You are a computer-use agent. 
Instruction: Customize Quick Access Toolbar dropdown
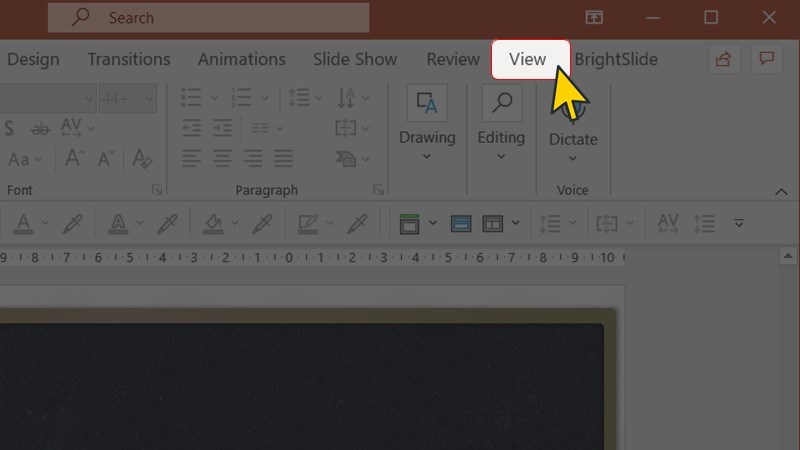point(739,223)
